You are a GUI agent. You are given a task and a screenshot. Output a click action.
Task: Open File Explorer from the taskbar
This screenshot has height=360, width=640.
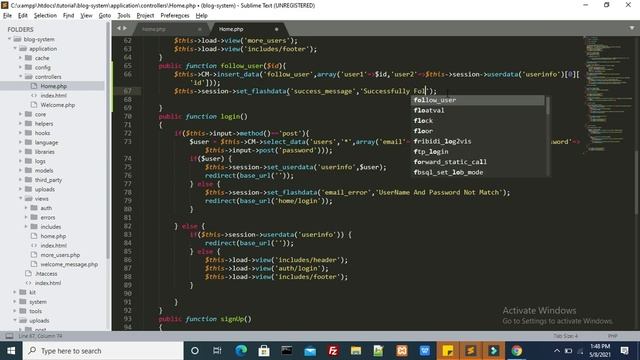tap(356, 351)
